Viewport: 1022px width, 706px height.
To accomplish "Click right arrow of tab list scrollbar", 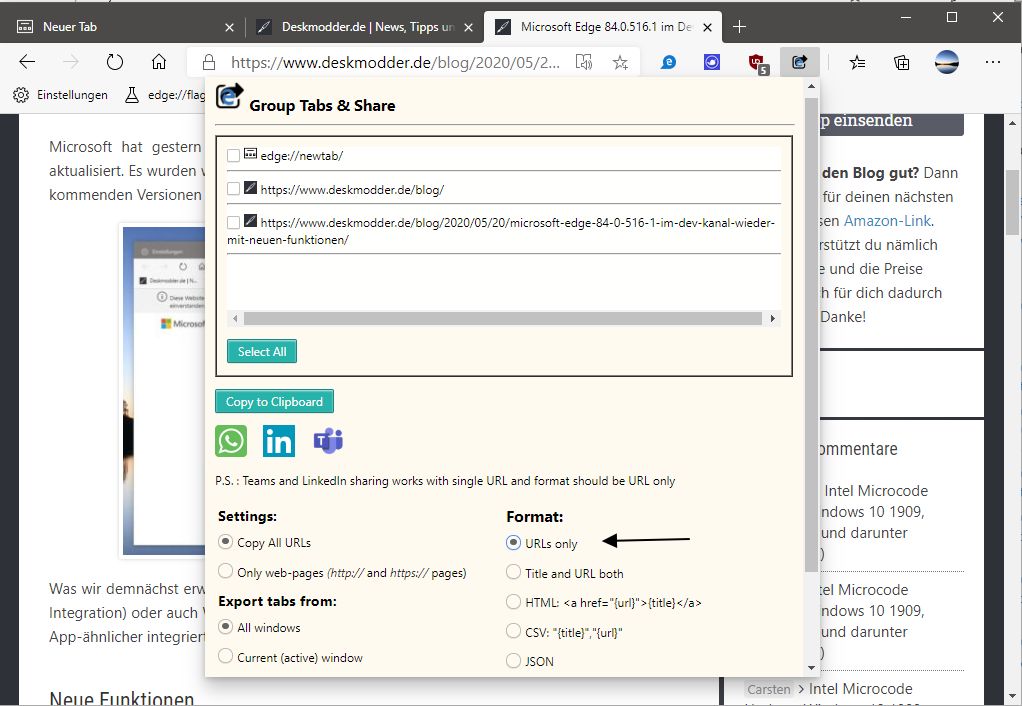I will pos(773,318).
